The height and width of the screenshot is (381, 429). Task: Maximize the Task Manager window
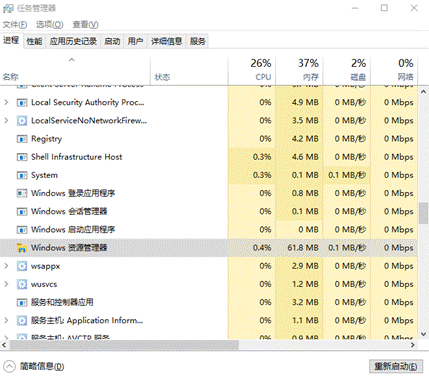click(384, 8)
